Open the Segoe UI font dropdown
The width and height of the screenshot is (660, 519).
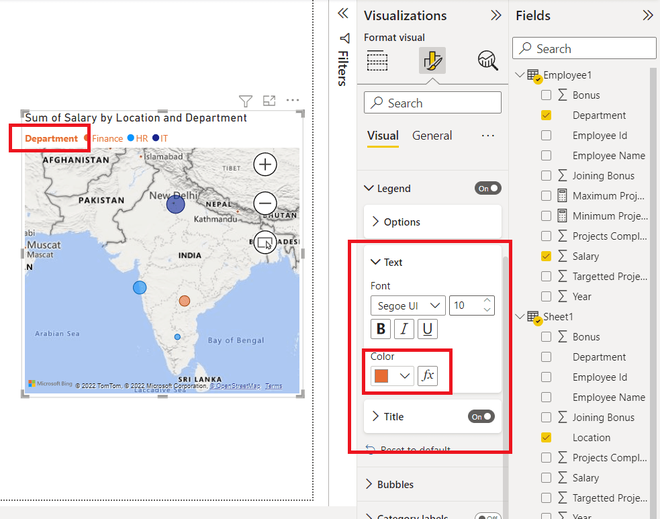[x=408, y=306]
